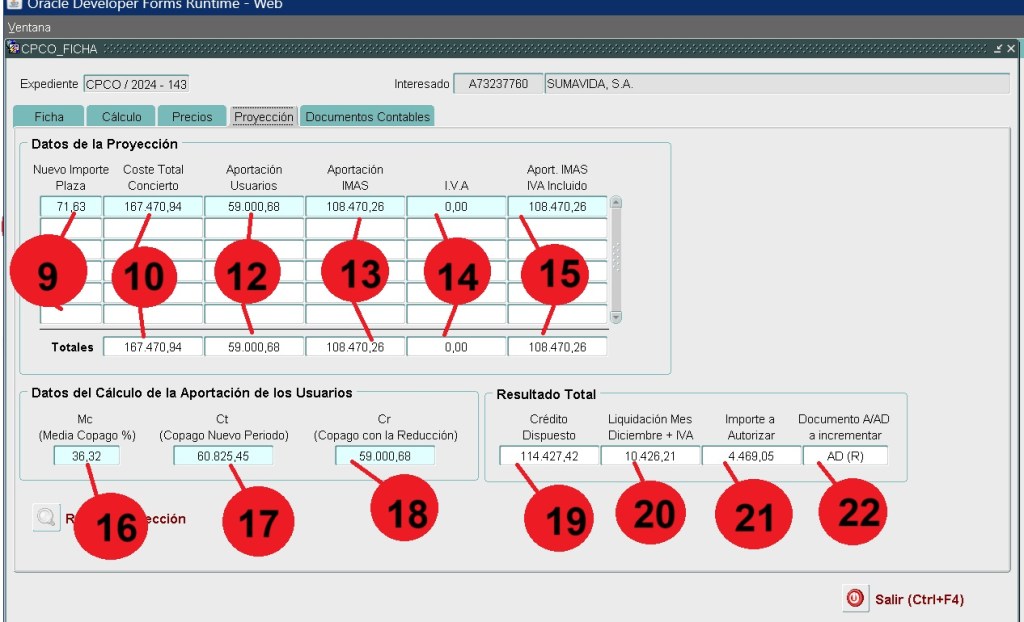
Task: Open the Ventana menu
Action: click(x=29, y=27)
